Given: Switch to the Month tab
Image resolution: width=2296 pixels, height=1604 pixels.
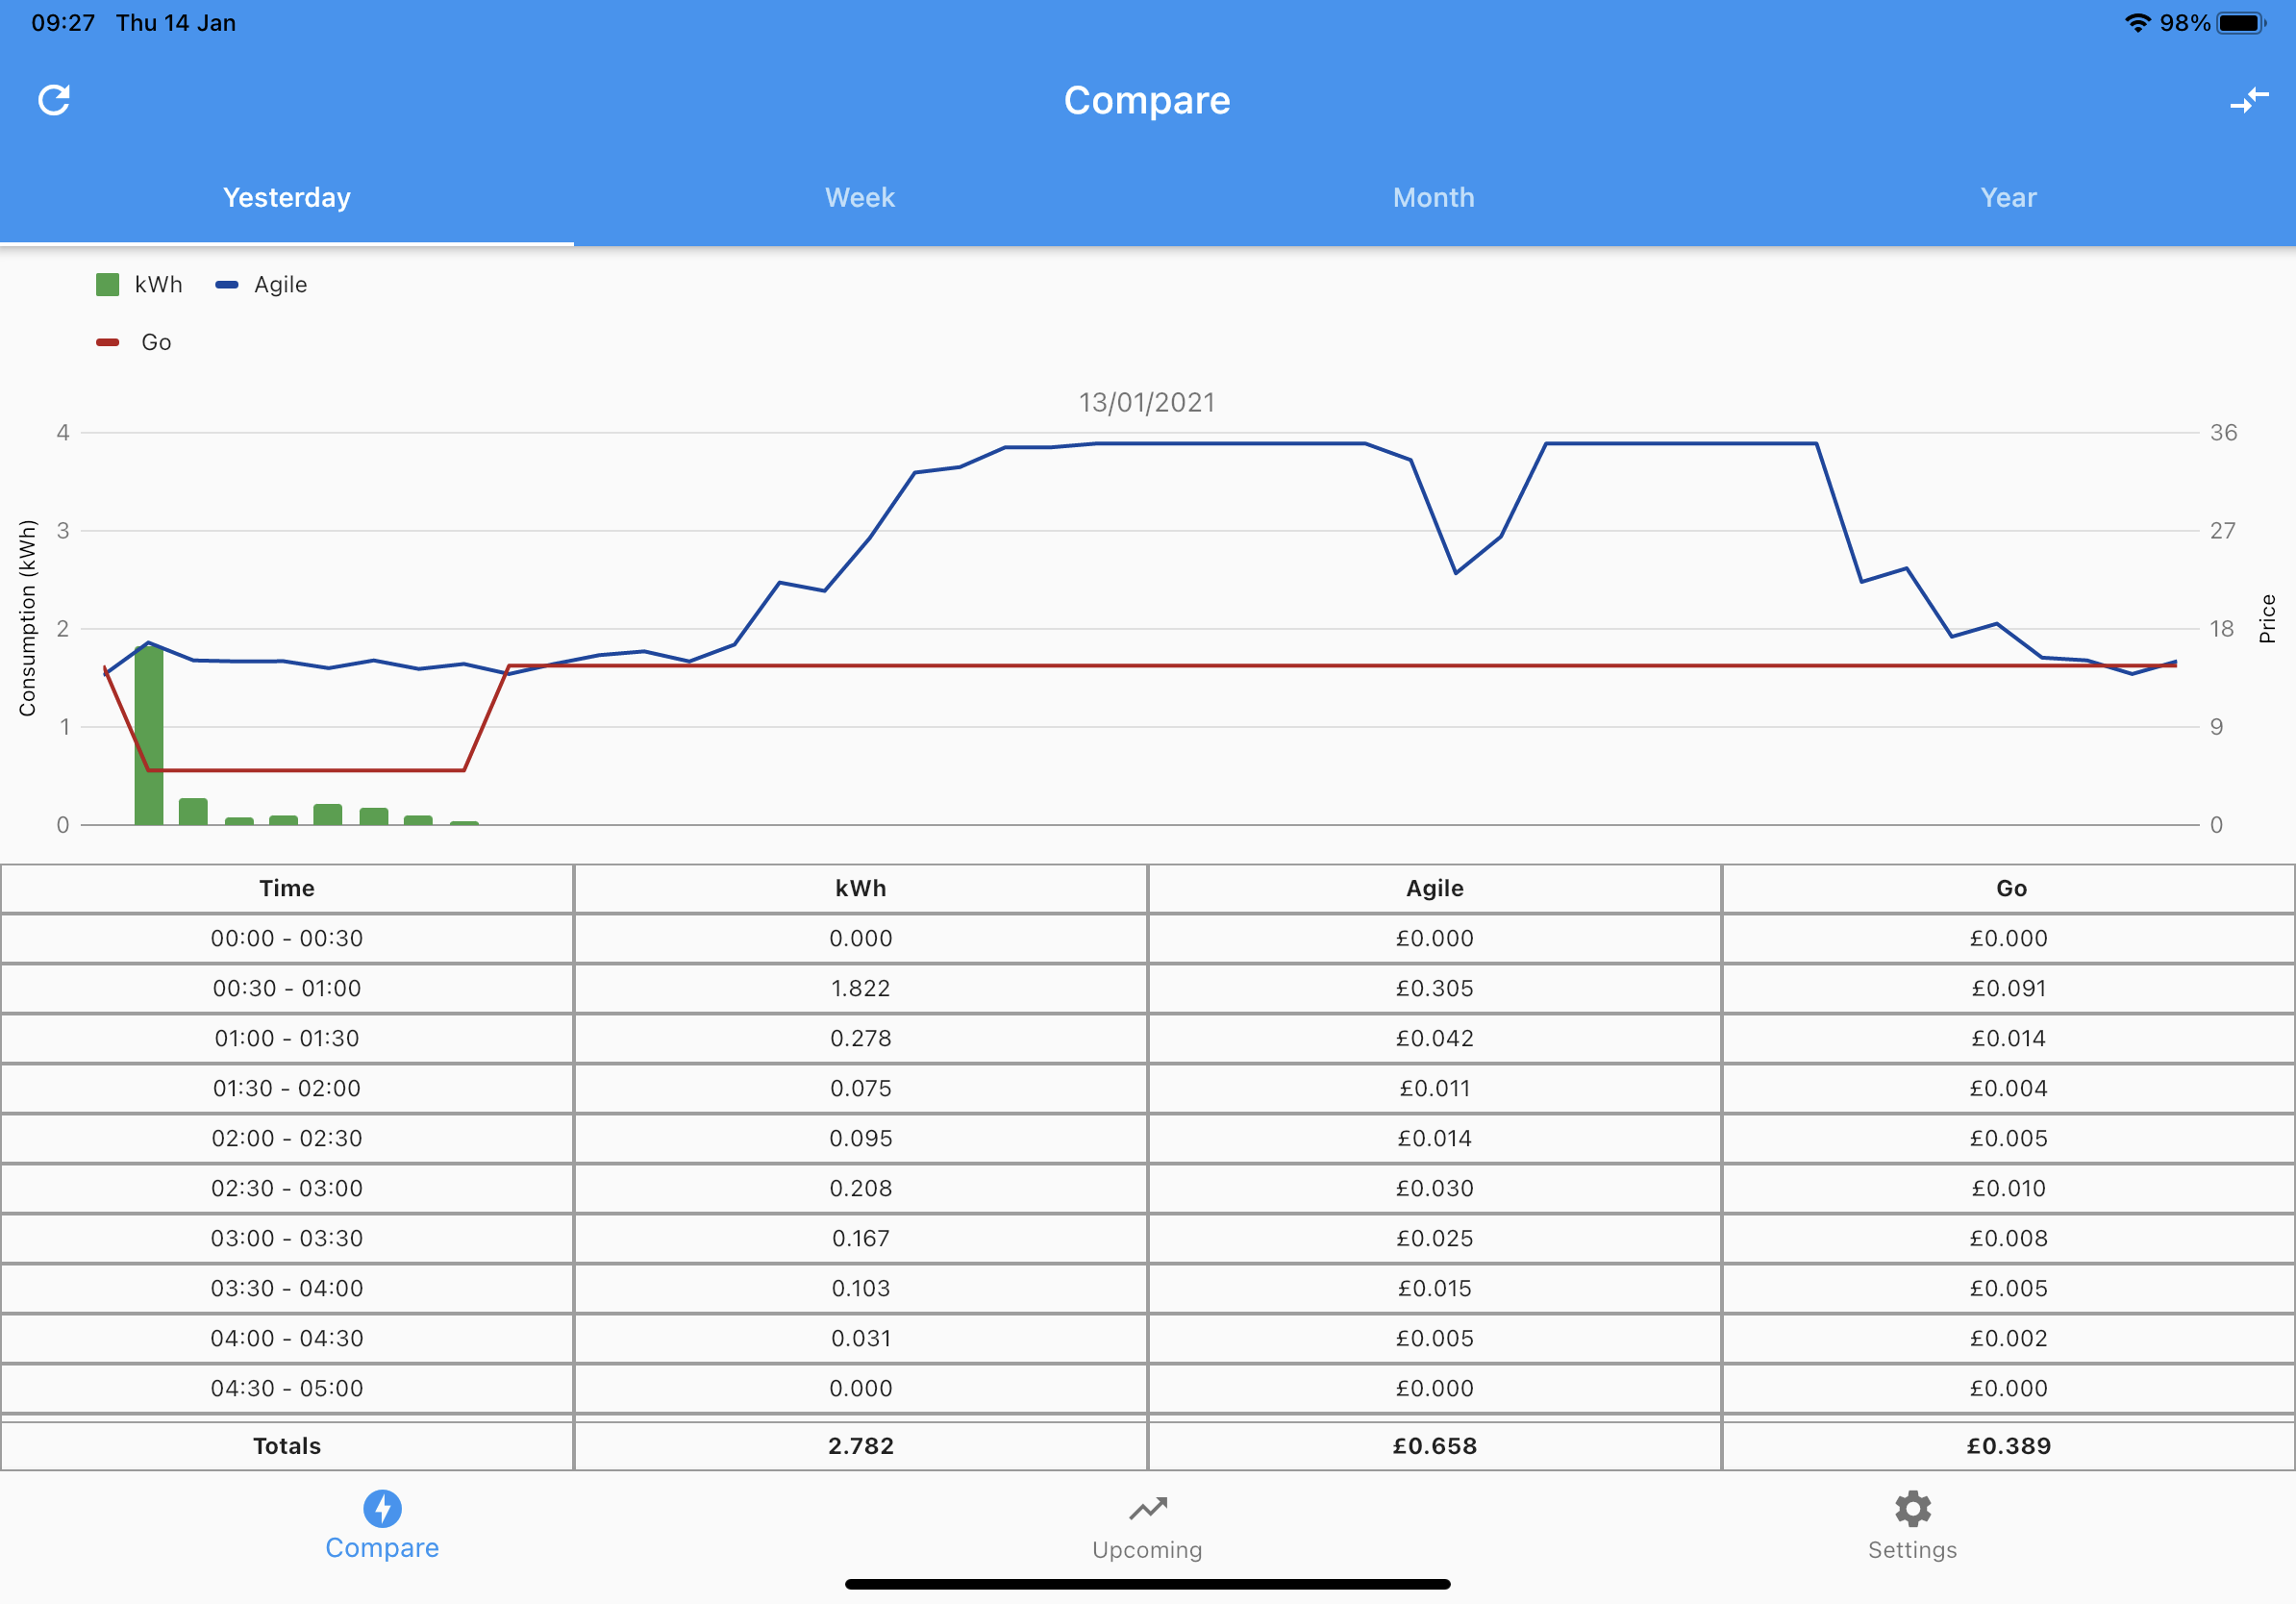Looking at the screenshot, I should pos(1434,197).
